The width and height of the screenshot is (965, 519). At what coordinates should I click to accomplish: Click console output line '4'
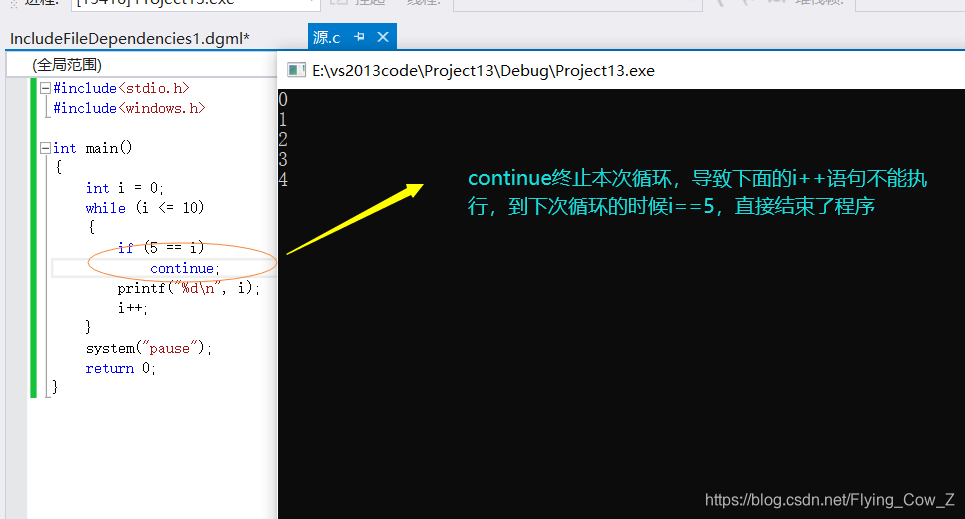coord(283,180)
